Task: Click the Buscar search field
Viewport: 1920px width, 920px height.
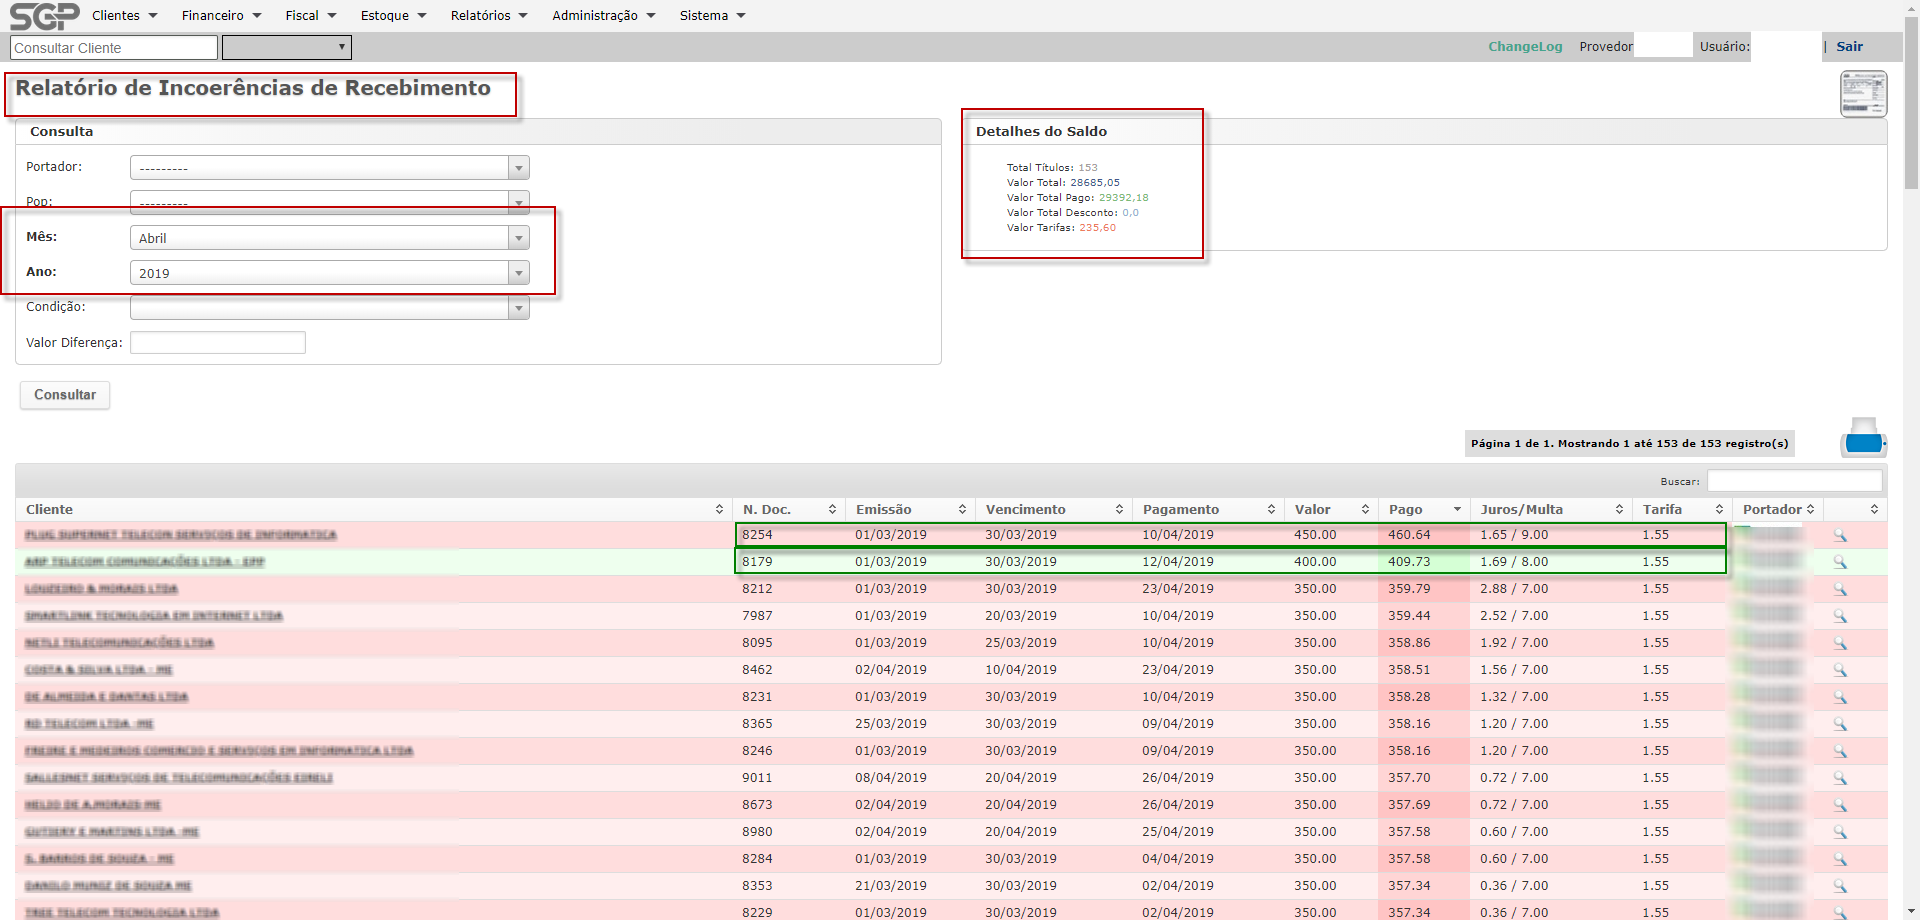Action: (1794, 481)
